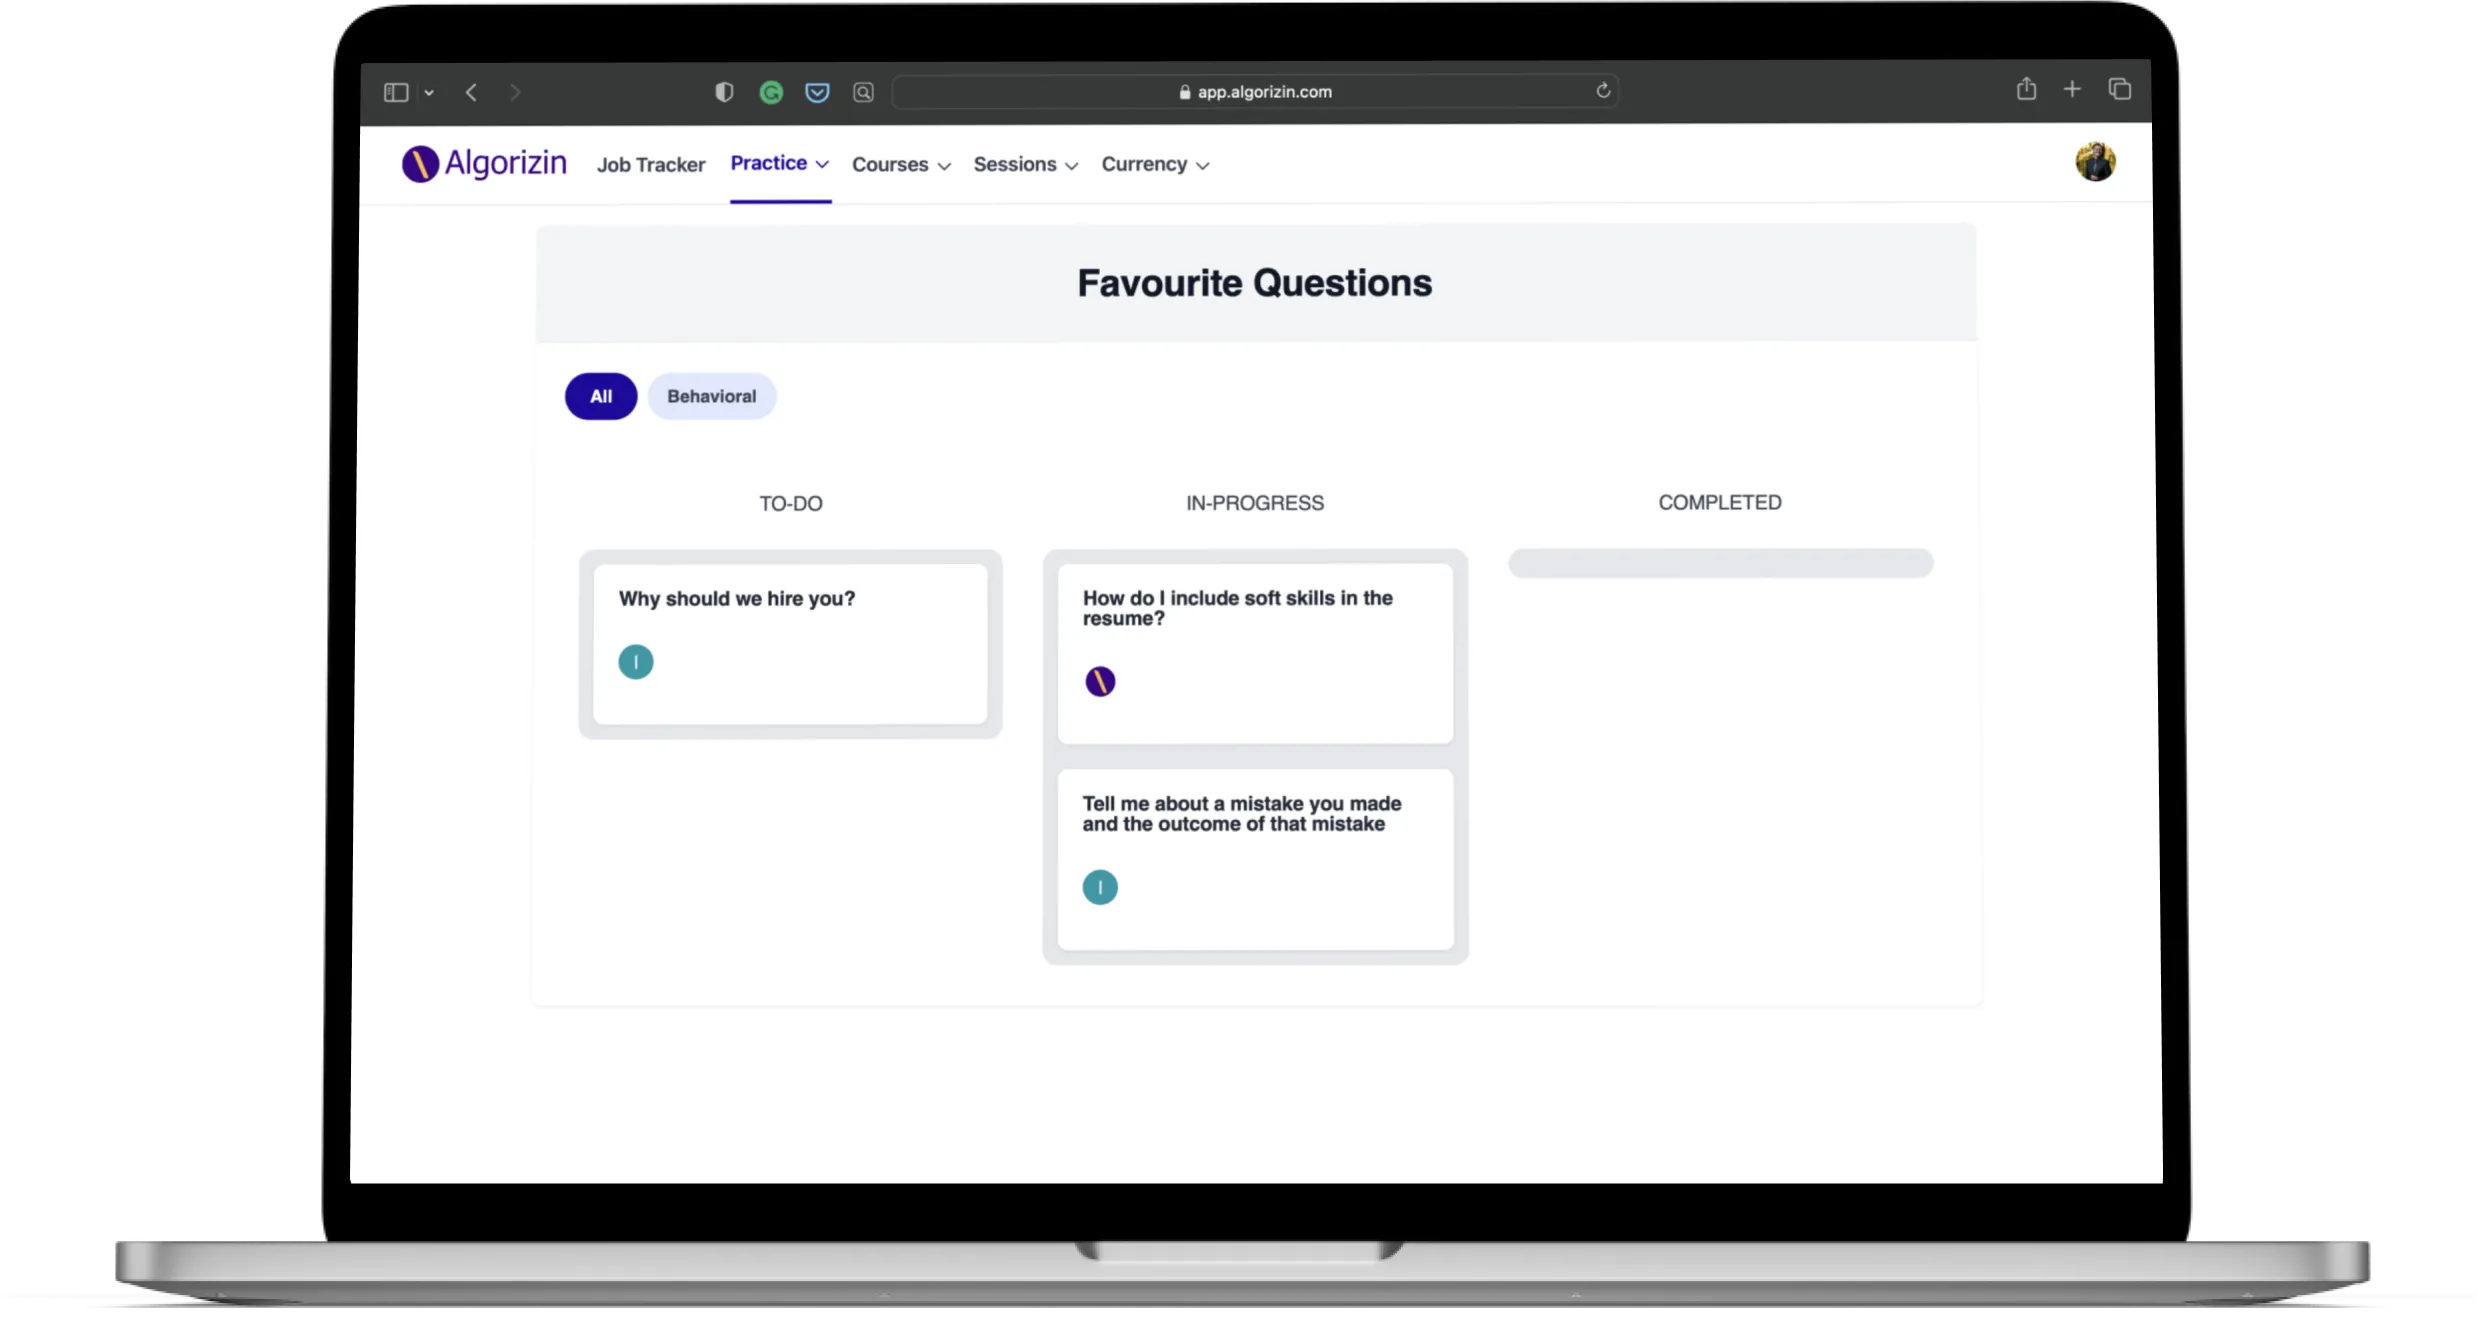2478x1327 pixels.
Task: Select the All filter pill
Action: tap(601, 396)
